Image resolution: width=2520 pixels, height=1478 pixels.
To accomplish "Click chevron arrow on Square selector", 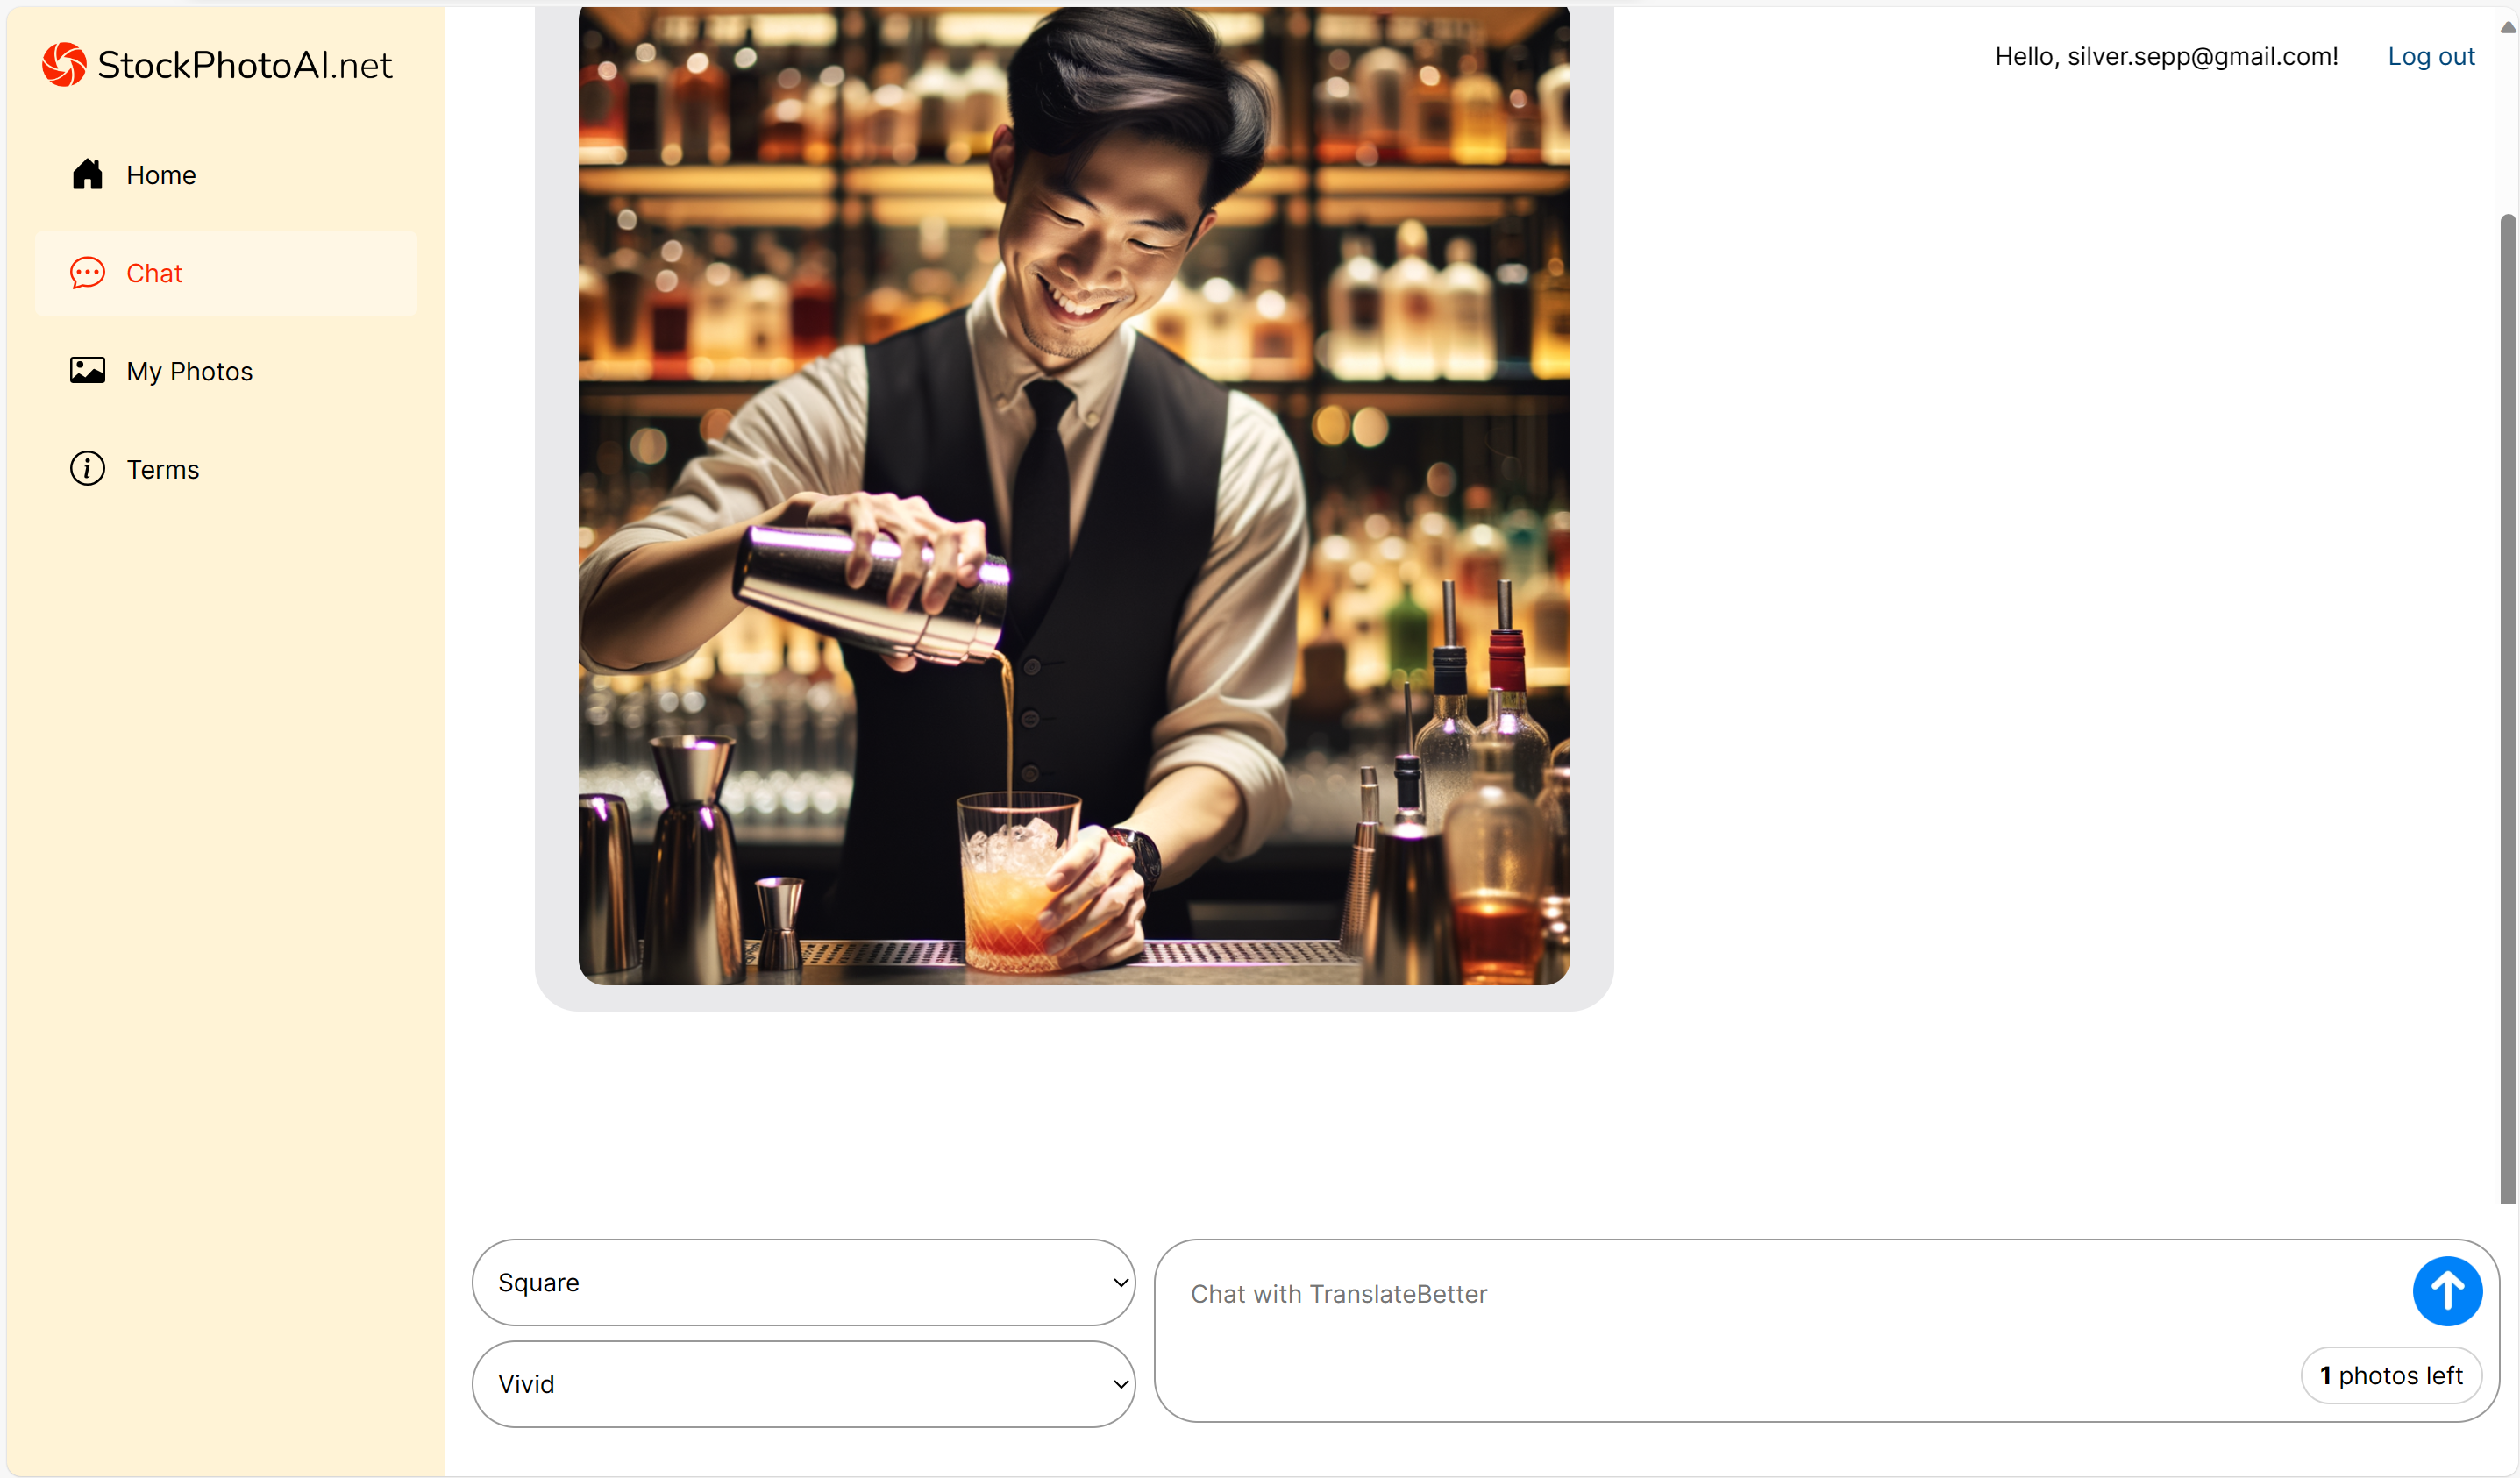I will tap(1120, 1282).
